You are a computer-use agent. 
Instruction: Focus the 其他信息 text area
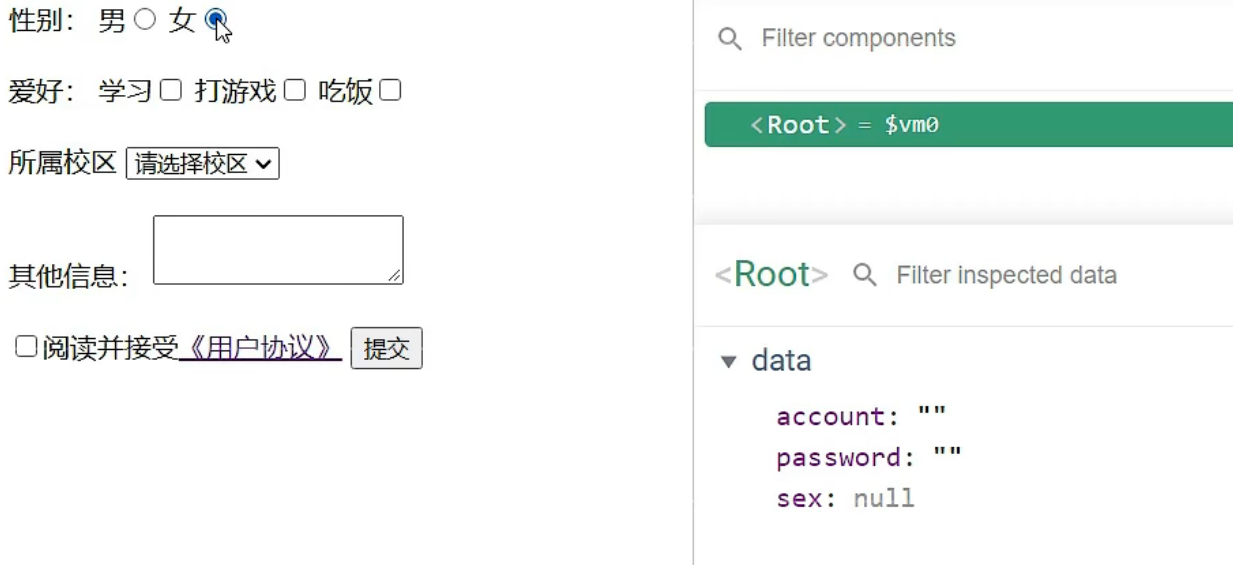tap(278, 250)
